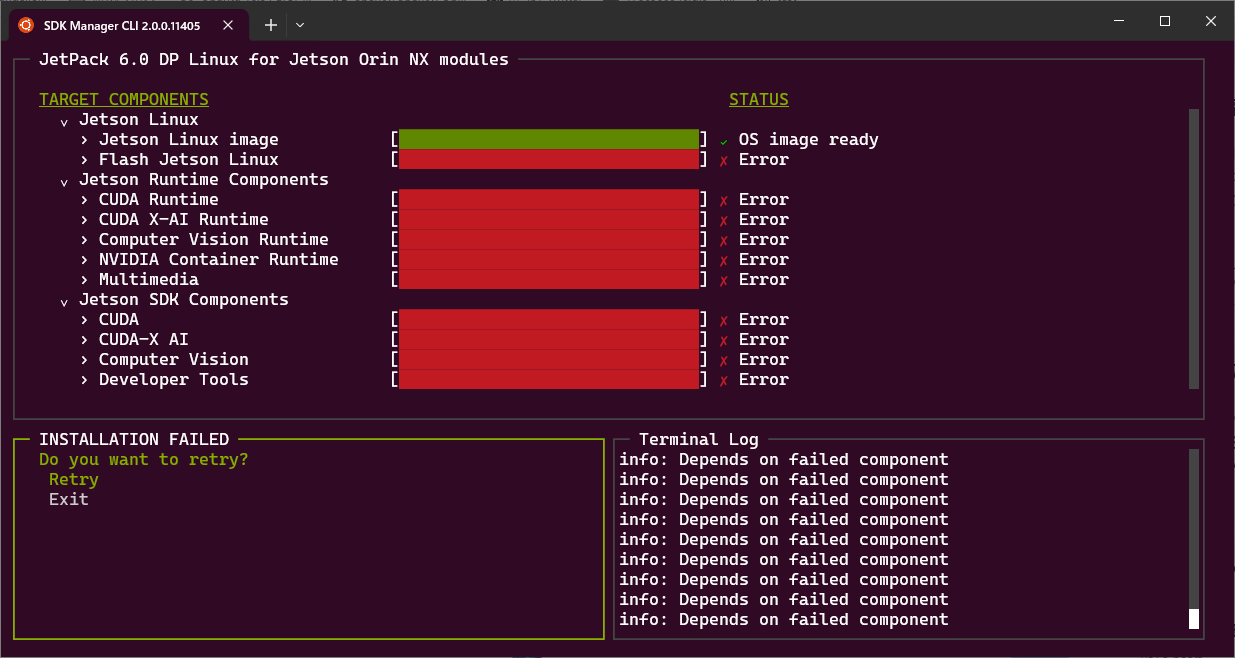This screenshot has height=658, width=1235.
Task: Click the red X beside Flash Jetson Linux
Action: coord(725,159)
